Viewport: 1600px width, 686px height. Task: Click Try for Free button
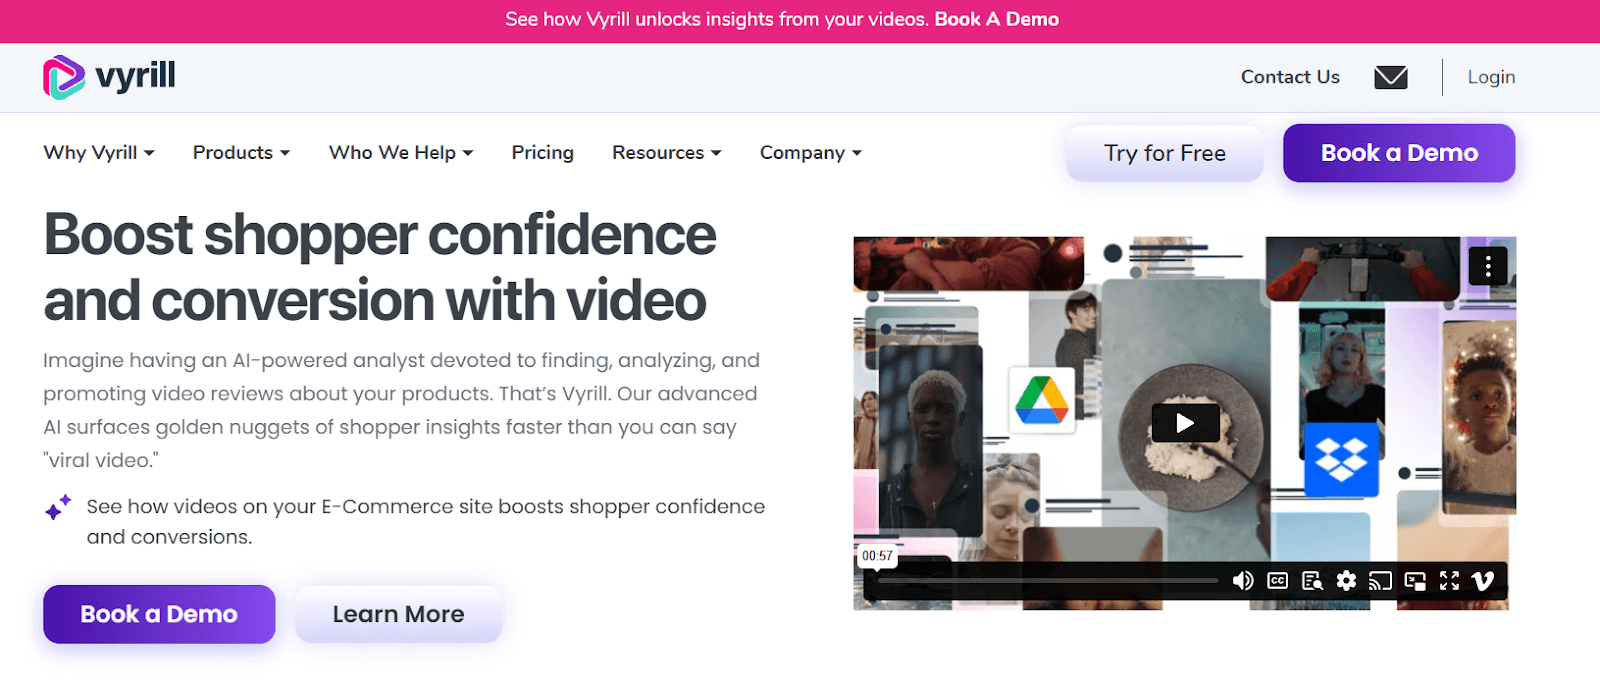tap(1165, 153)
